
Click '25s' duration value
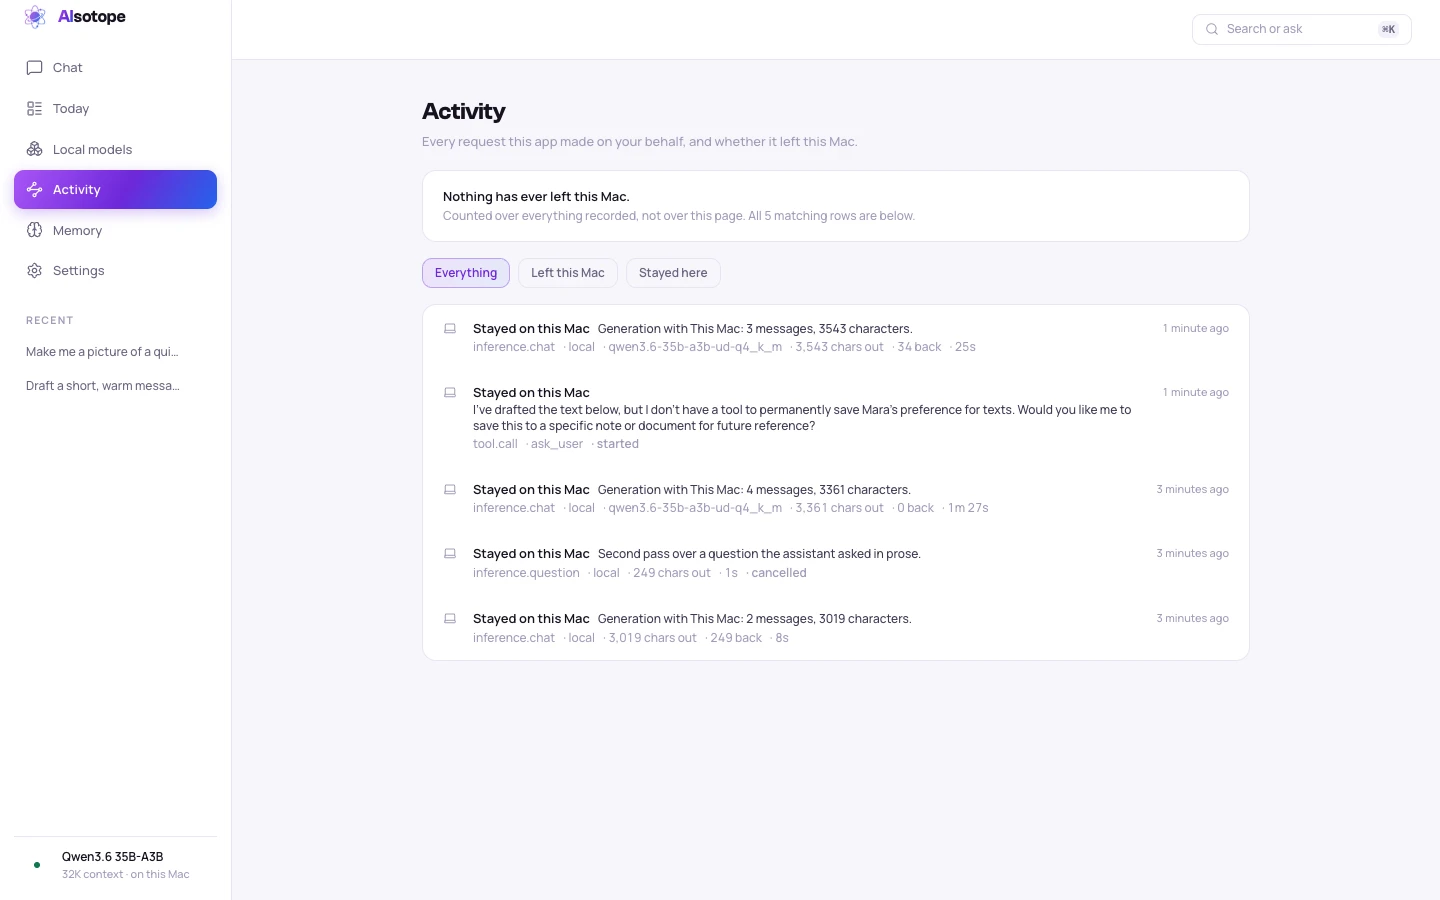[965, 347]
